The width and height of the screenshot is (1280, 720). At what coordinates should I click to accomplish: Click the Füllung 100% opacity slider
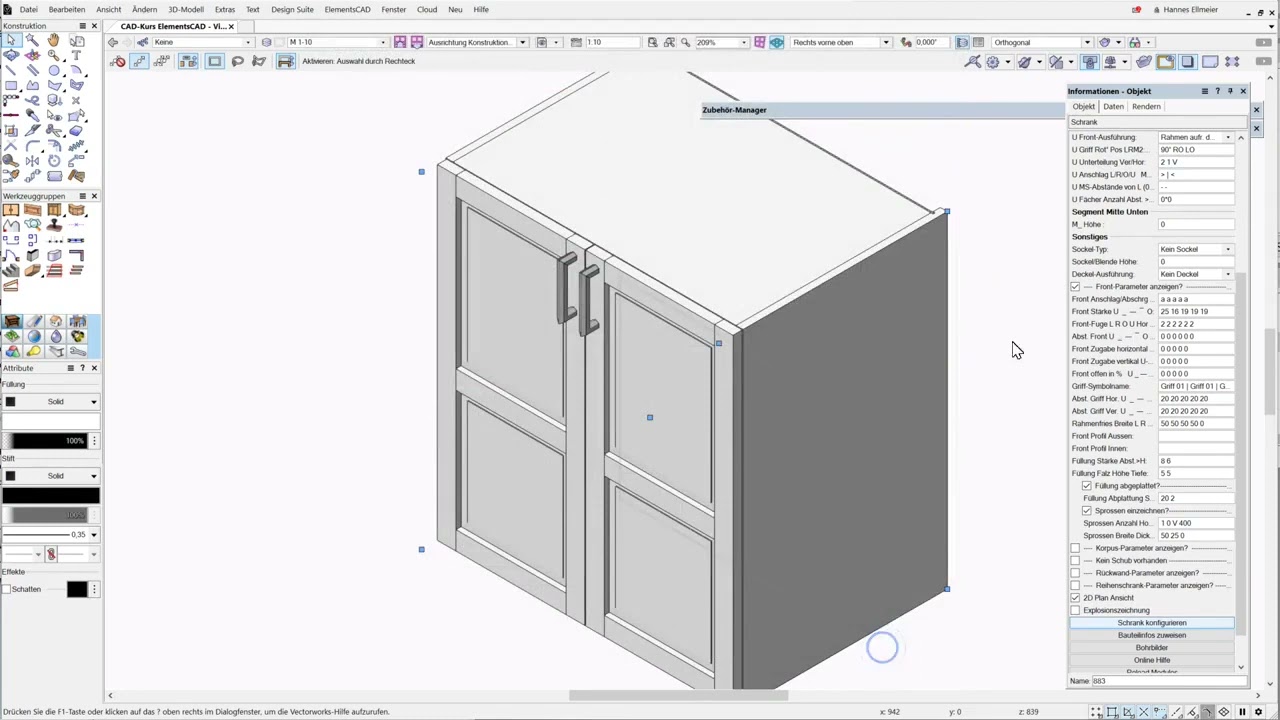point(45,440)
